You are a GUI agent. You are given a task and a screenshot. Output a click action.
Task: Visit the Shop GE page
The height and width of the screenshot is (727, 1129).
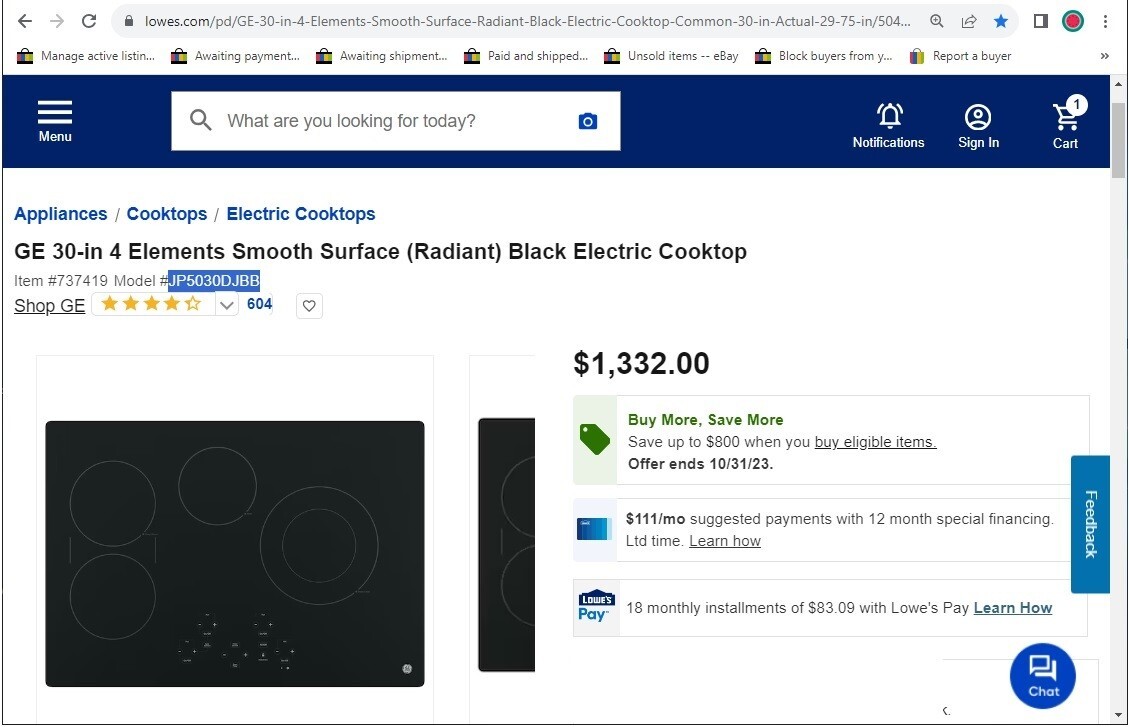coord(49,306)
